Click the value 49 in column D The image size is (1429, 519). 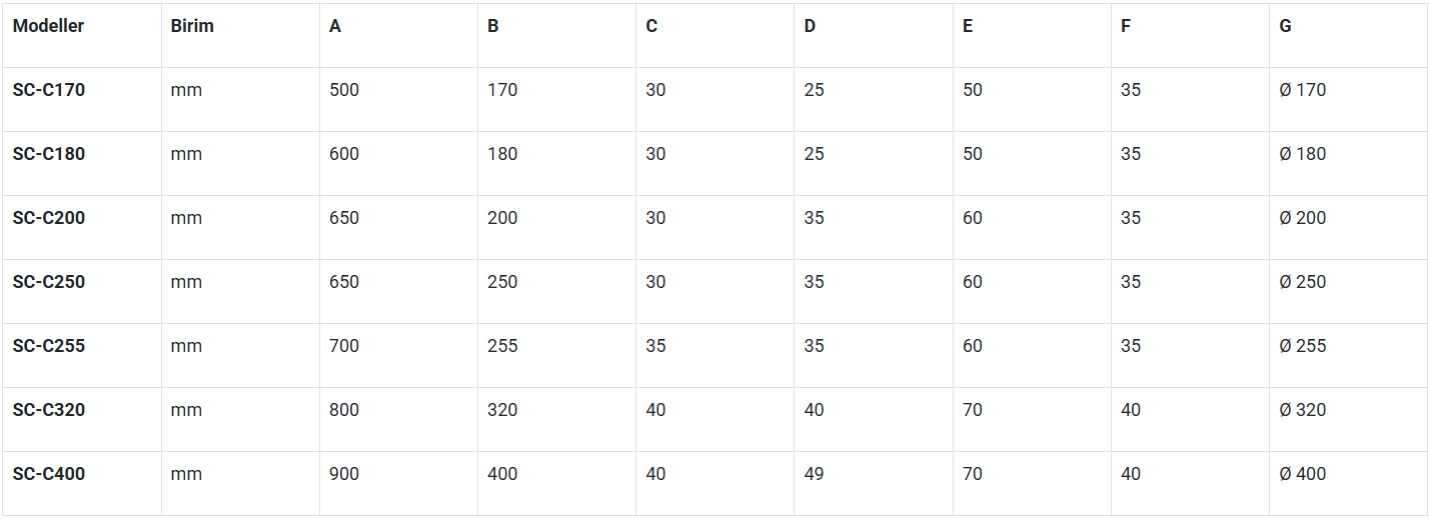click(x=814, y=474)
